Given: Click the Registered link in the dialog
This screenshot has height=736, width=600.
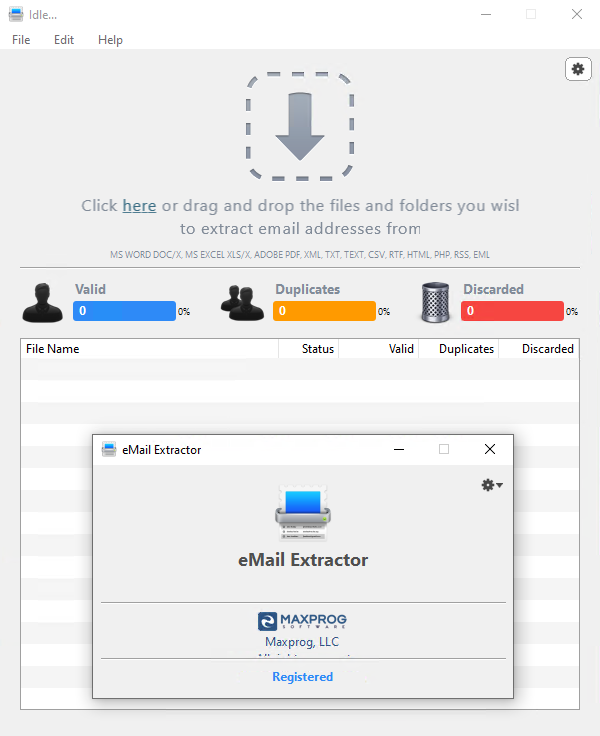Looking at the screenshot, I should click(x=303, y=677).
